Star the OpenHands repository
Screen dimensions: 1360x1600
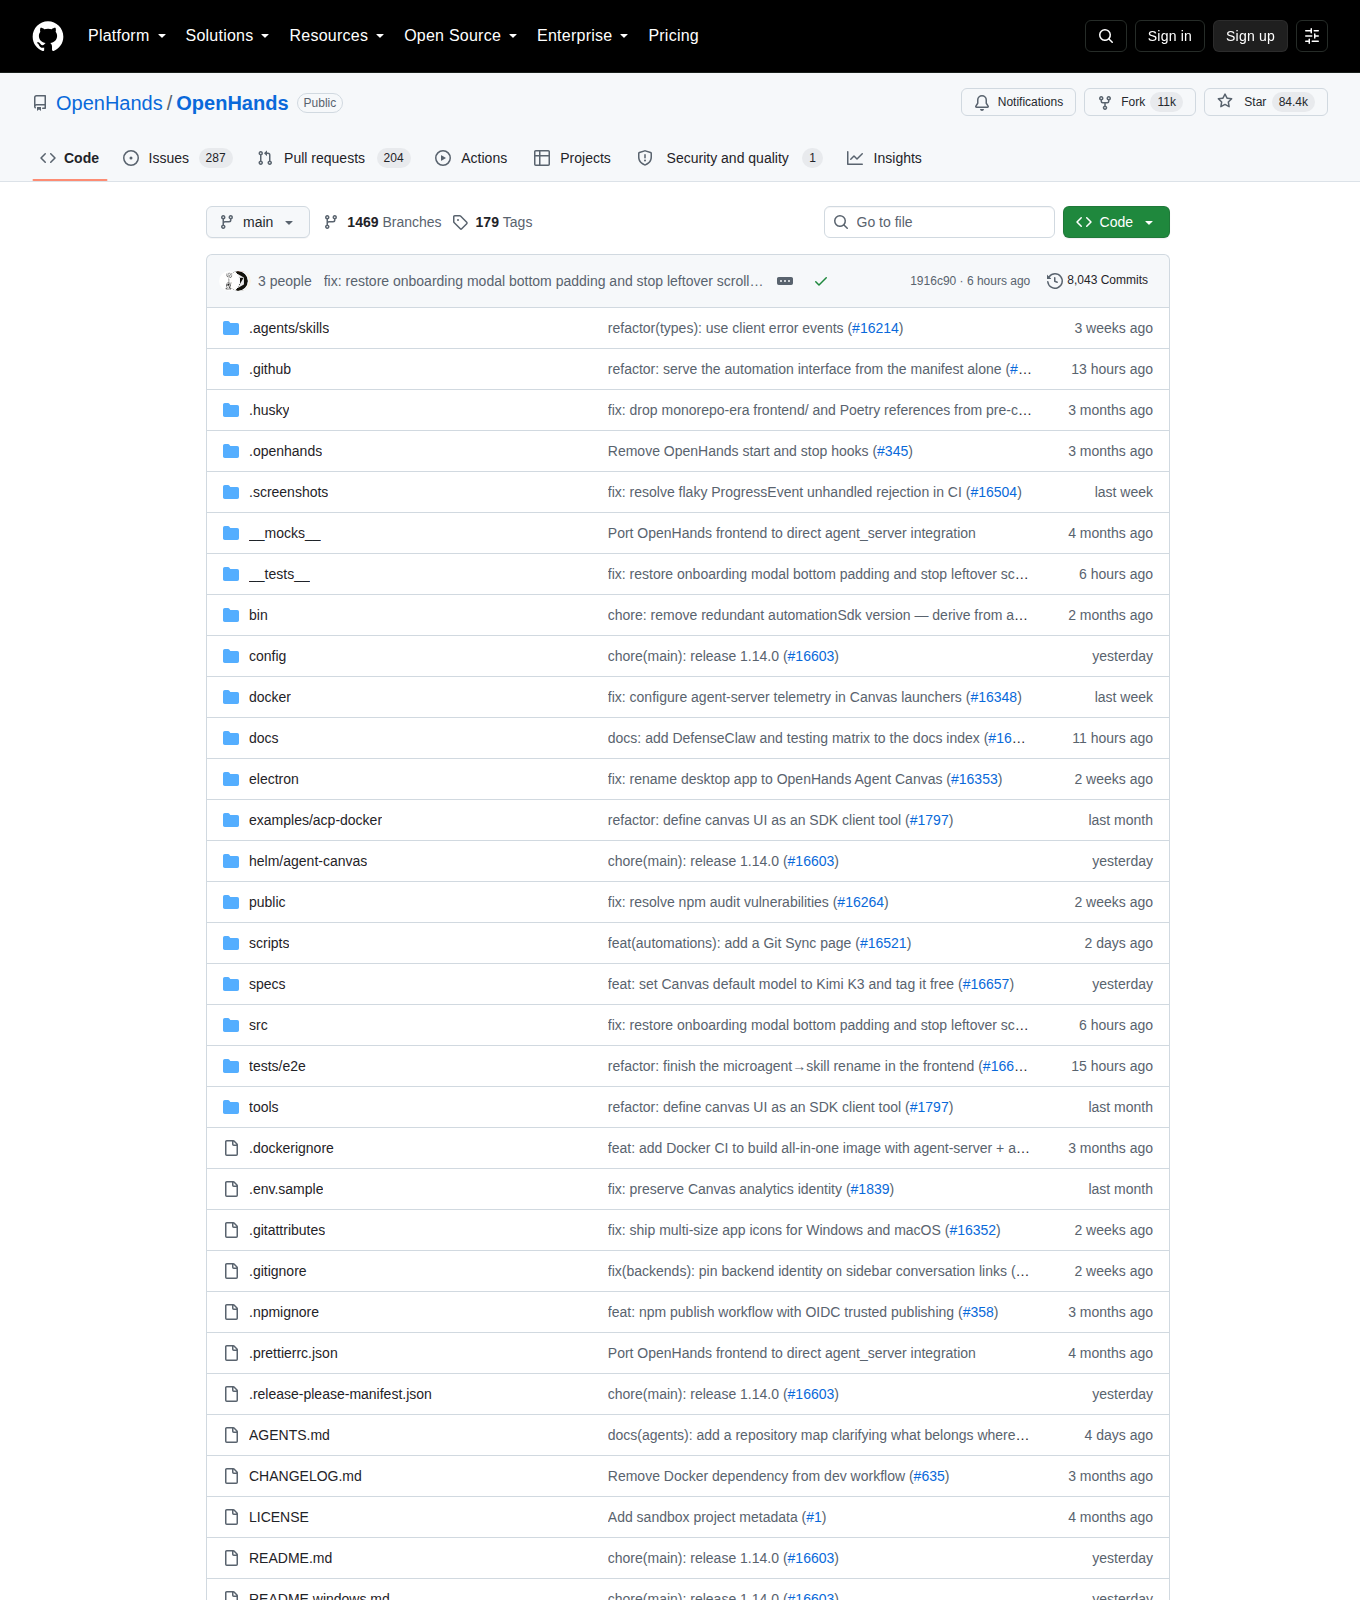tap(1266, 102)
